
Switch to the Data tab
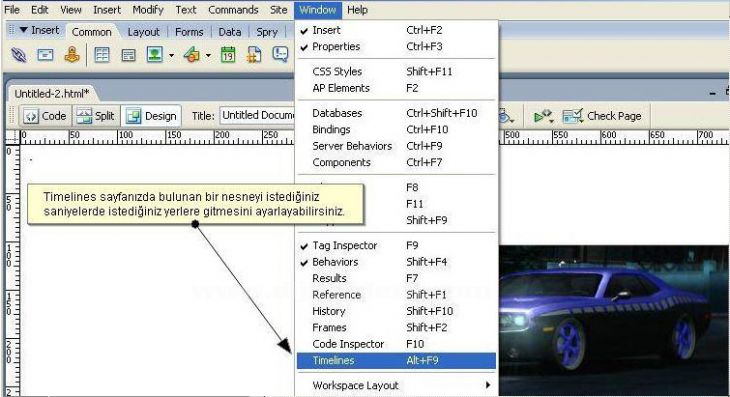230,32
